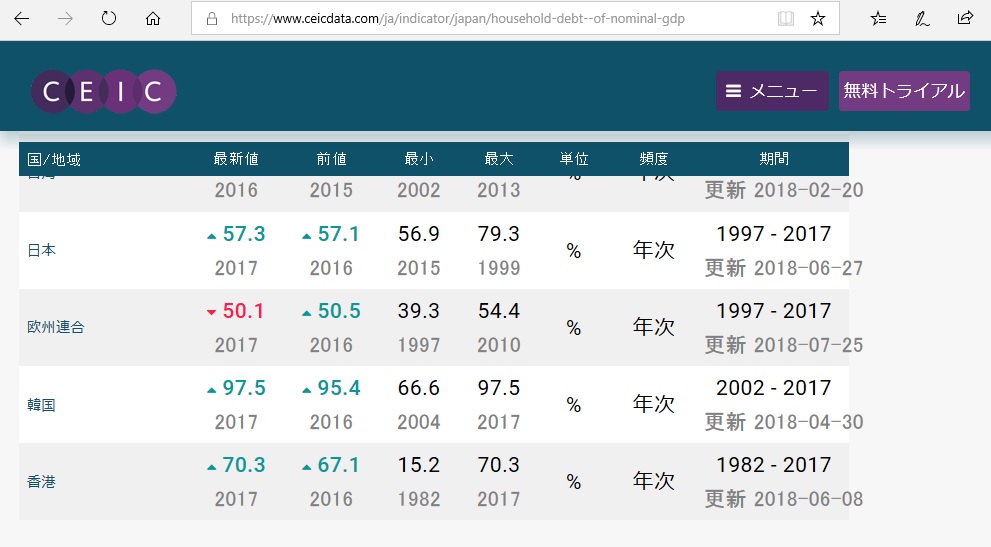This screenshot has width=991, height=547.
Task: Reload the page with refresh icon
Action: click(109, 18)
